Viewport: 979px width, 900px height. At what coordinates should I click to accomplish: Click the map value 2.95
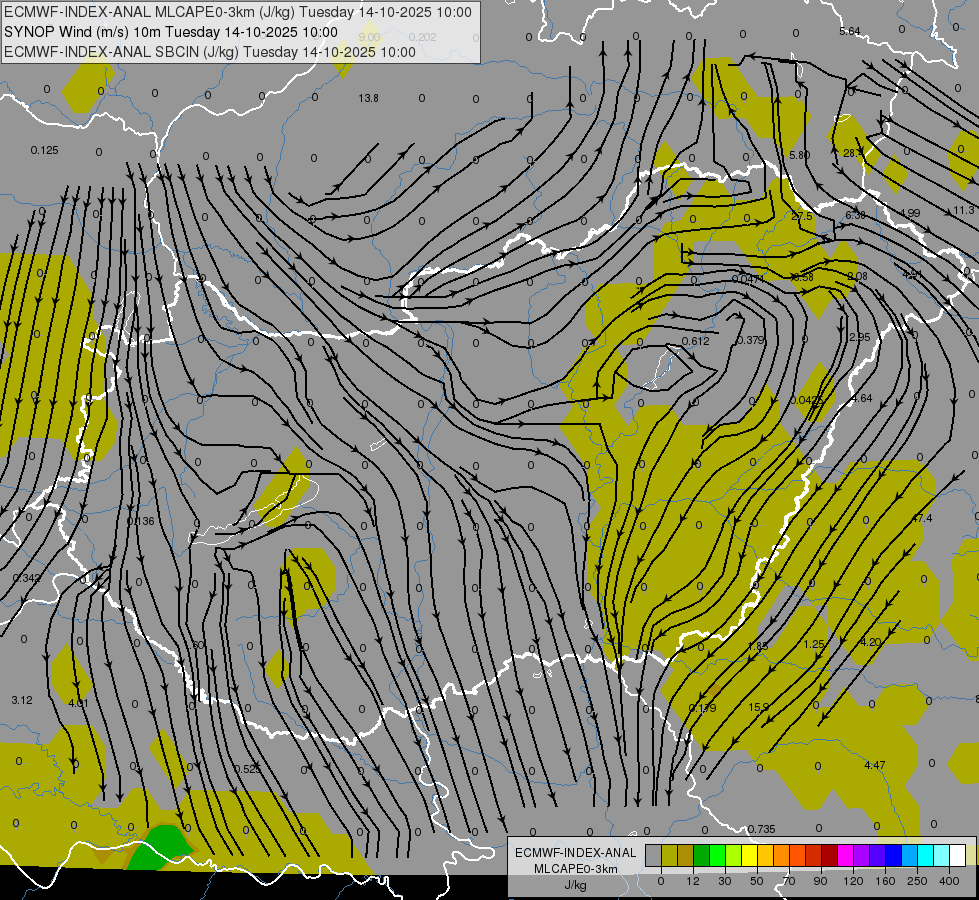860,337
